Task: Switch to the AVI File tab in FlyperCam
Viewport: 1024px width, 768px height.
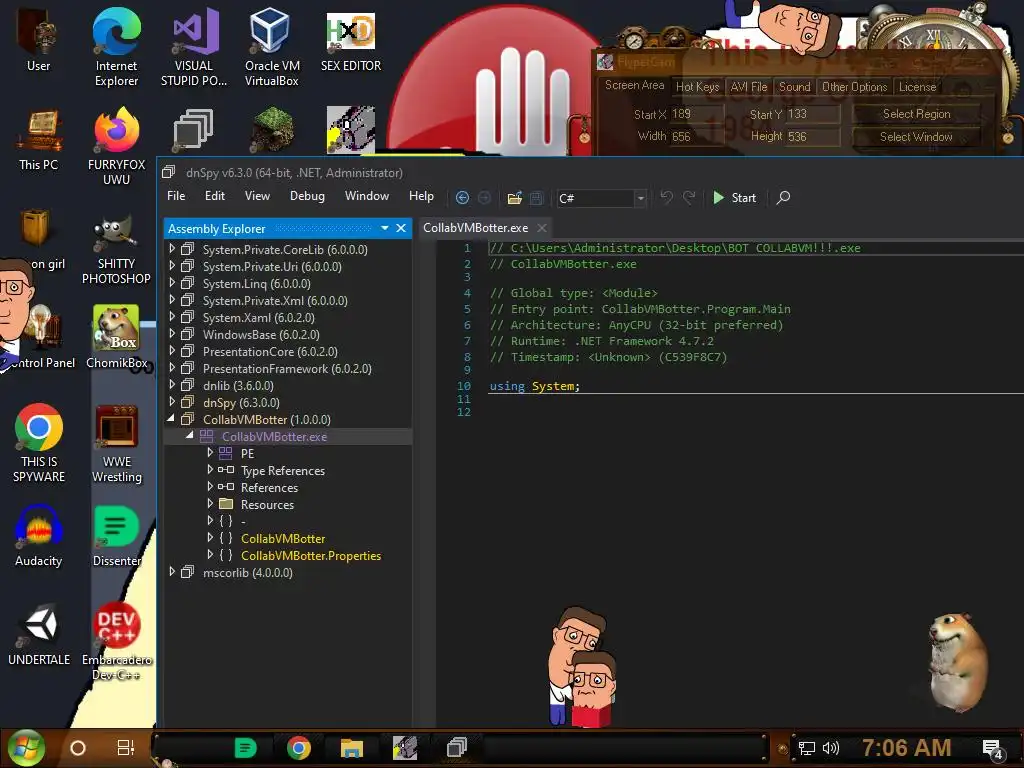Action: (x=748, y=87)
